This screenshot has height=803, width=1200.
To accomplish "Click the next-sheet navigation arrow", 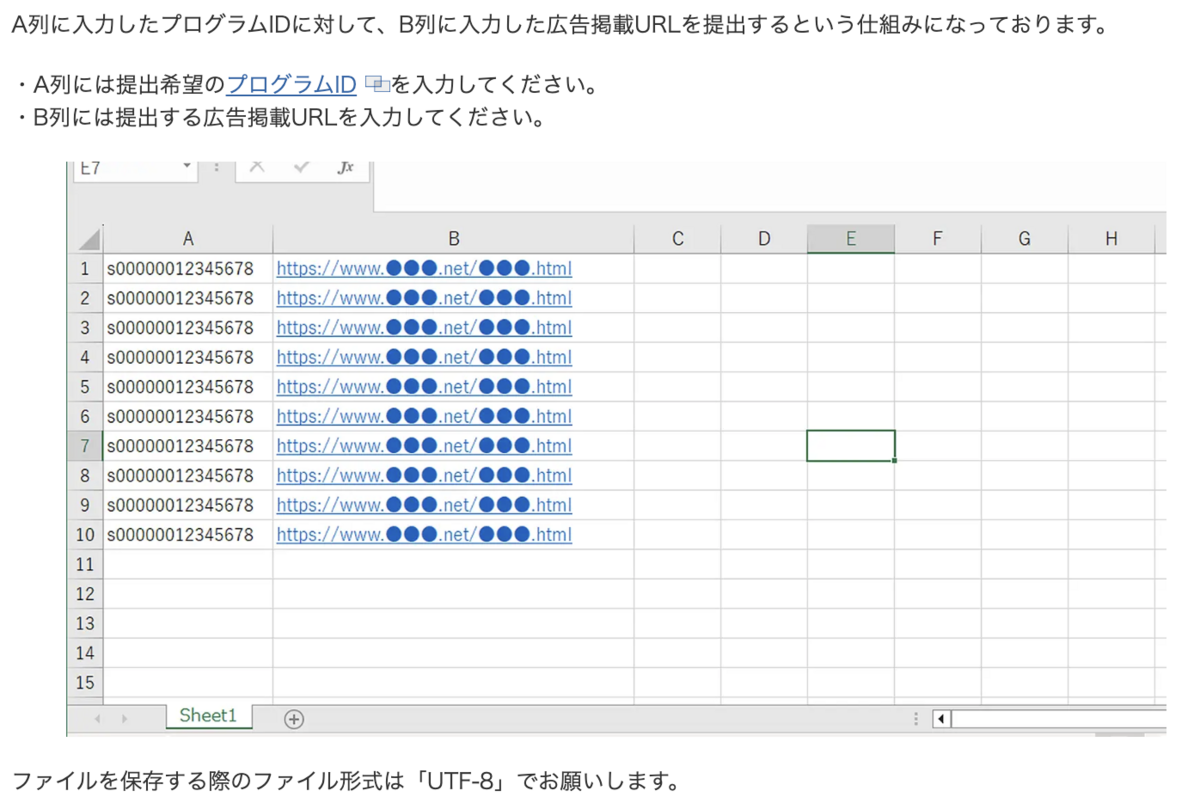I will point(124,717).
